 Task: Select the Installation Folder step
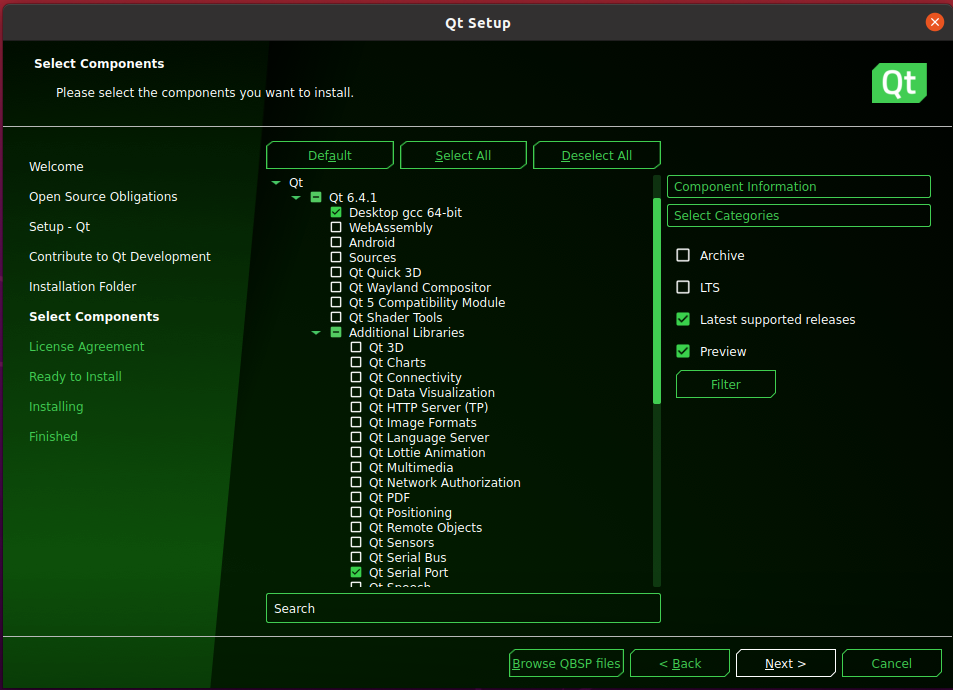(x=83, y=286)
